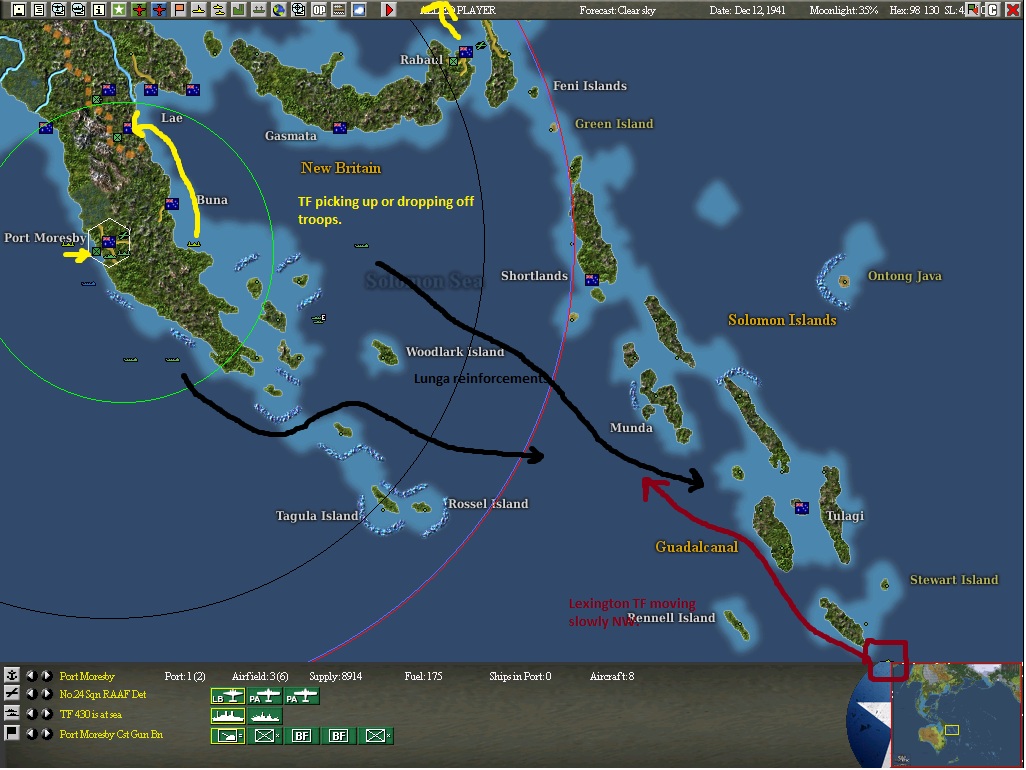Show previous land unit with Cst Gun Bn left arrow
Viewport: 1026px width, 770px height.
31,733
